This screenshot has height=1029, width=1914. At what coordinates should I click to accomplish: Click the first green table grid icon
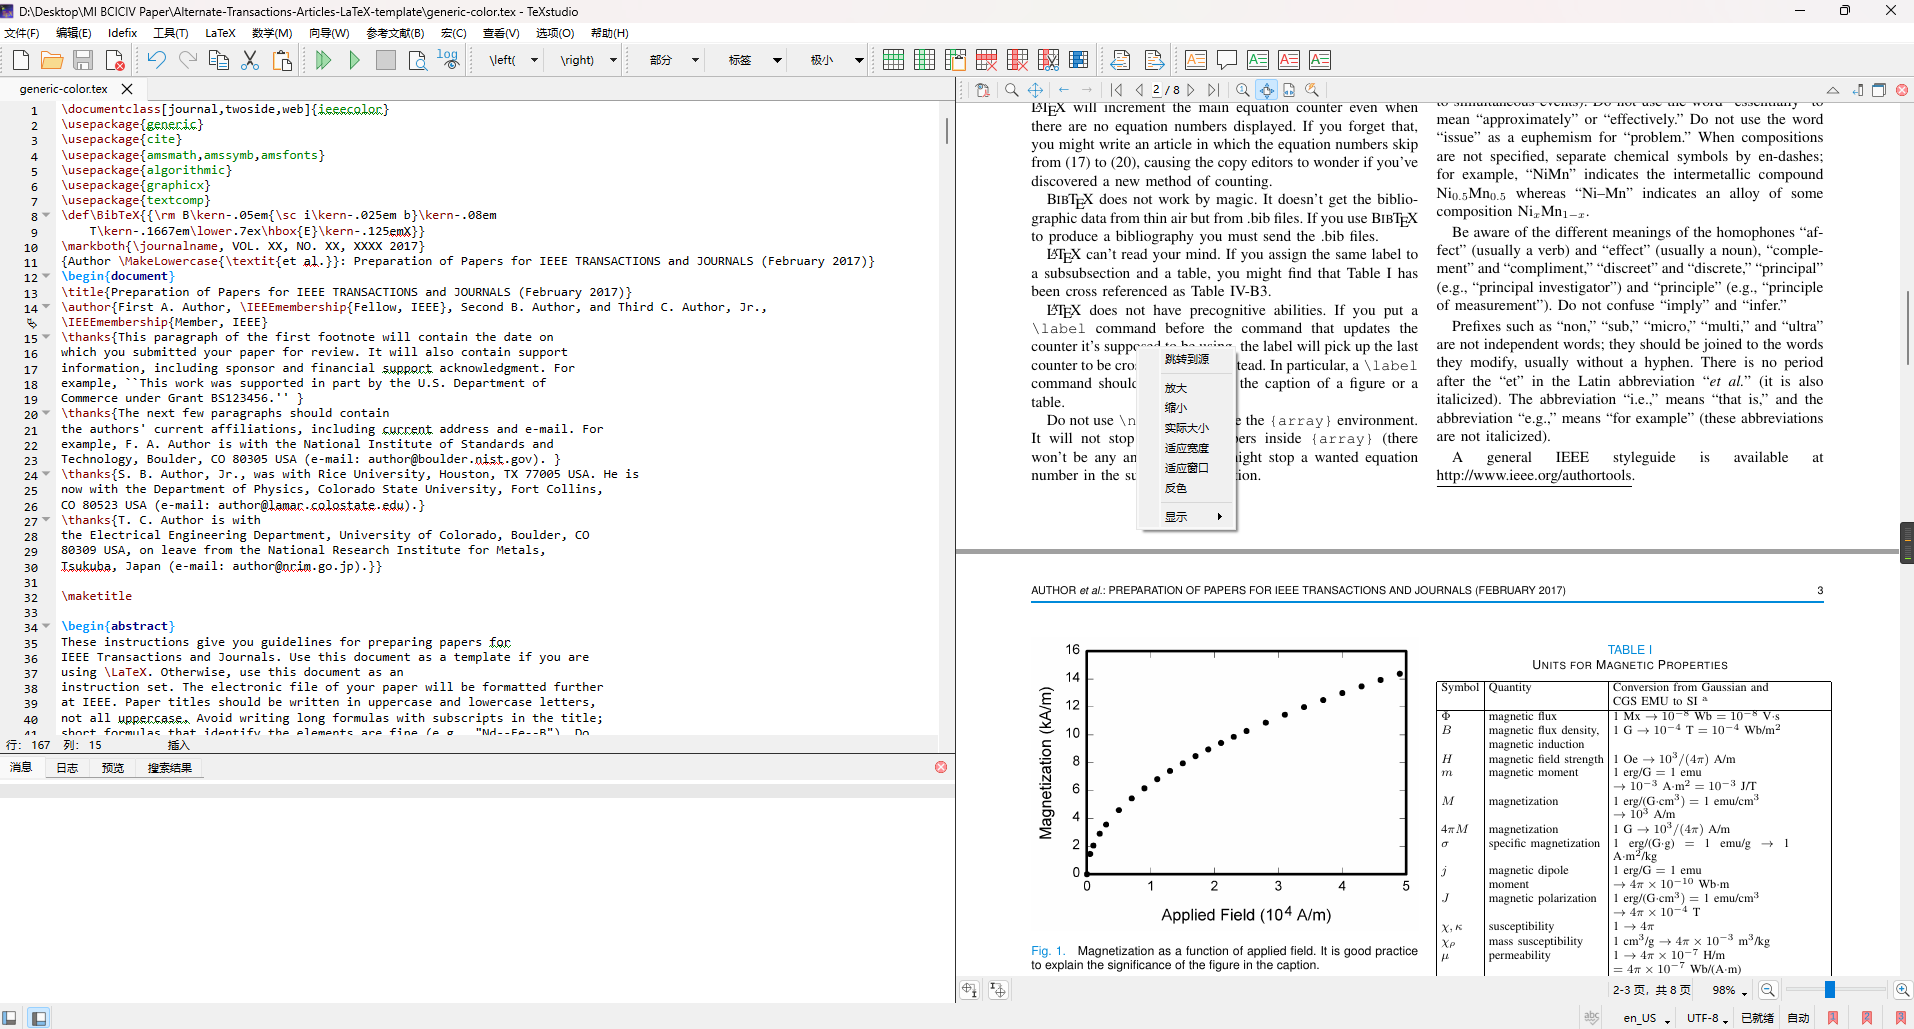(x=893, y=60)
